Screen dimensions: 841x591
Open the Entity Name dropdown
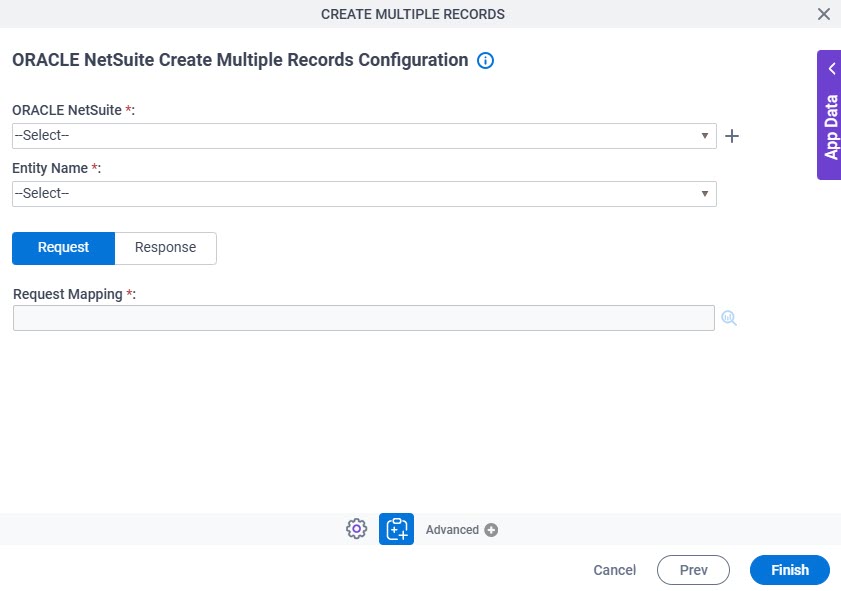364,194
